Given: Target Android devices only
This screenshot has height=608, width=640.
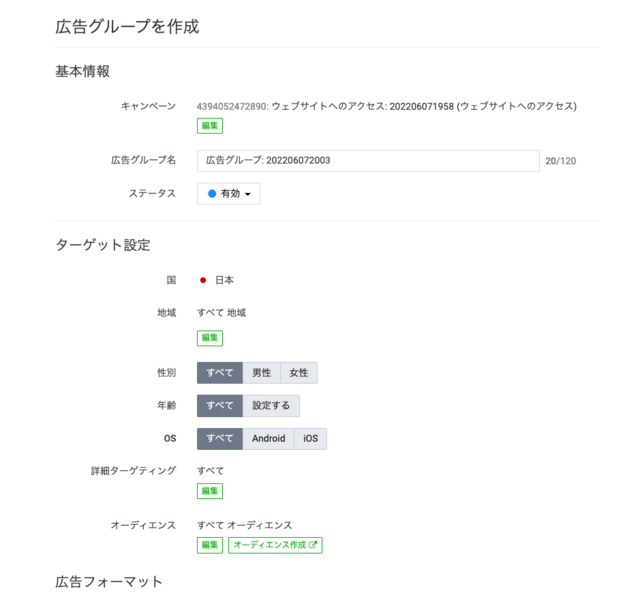Looking at the screenshot, I should click(269, 439).
